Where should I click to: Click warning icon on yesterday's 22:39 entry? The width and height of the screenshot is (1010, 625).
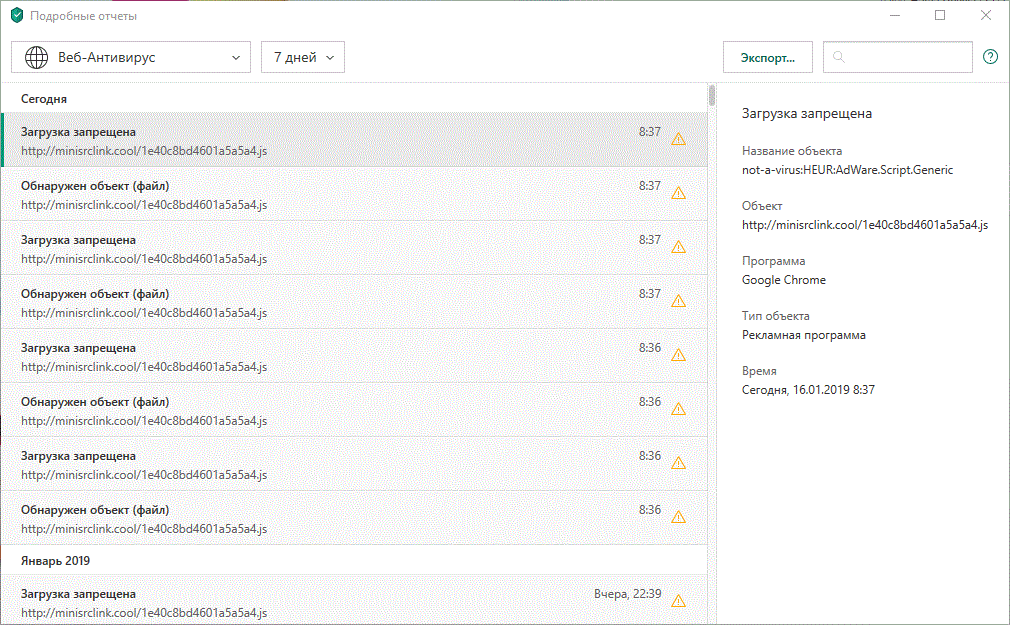(678, 601)
